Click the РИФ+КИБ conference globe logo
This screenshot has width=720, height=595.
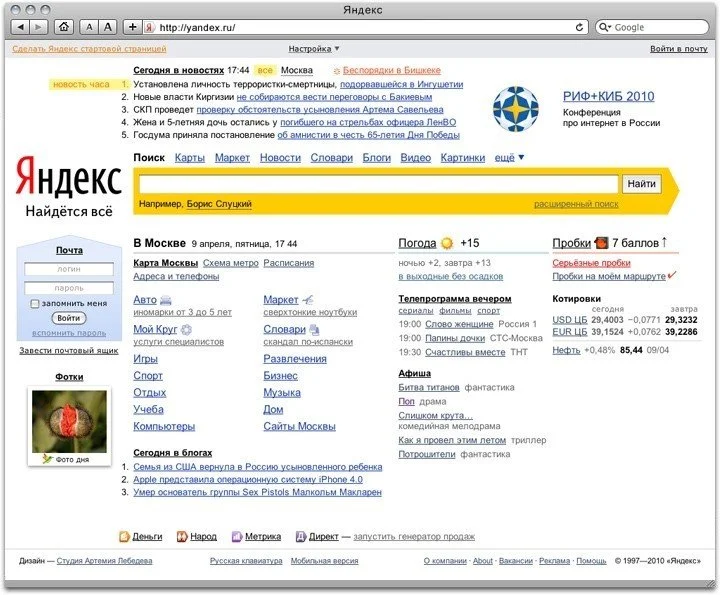click(516, 109)
